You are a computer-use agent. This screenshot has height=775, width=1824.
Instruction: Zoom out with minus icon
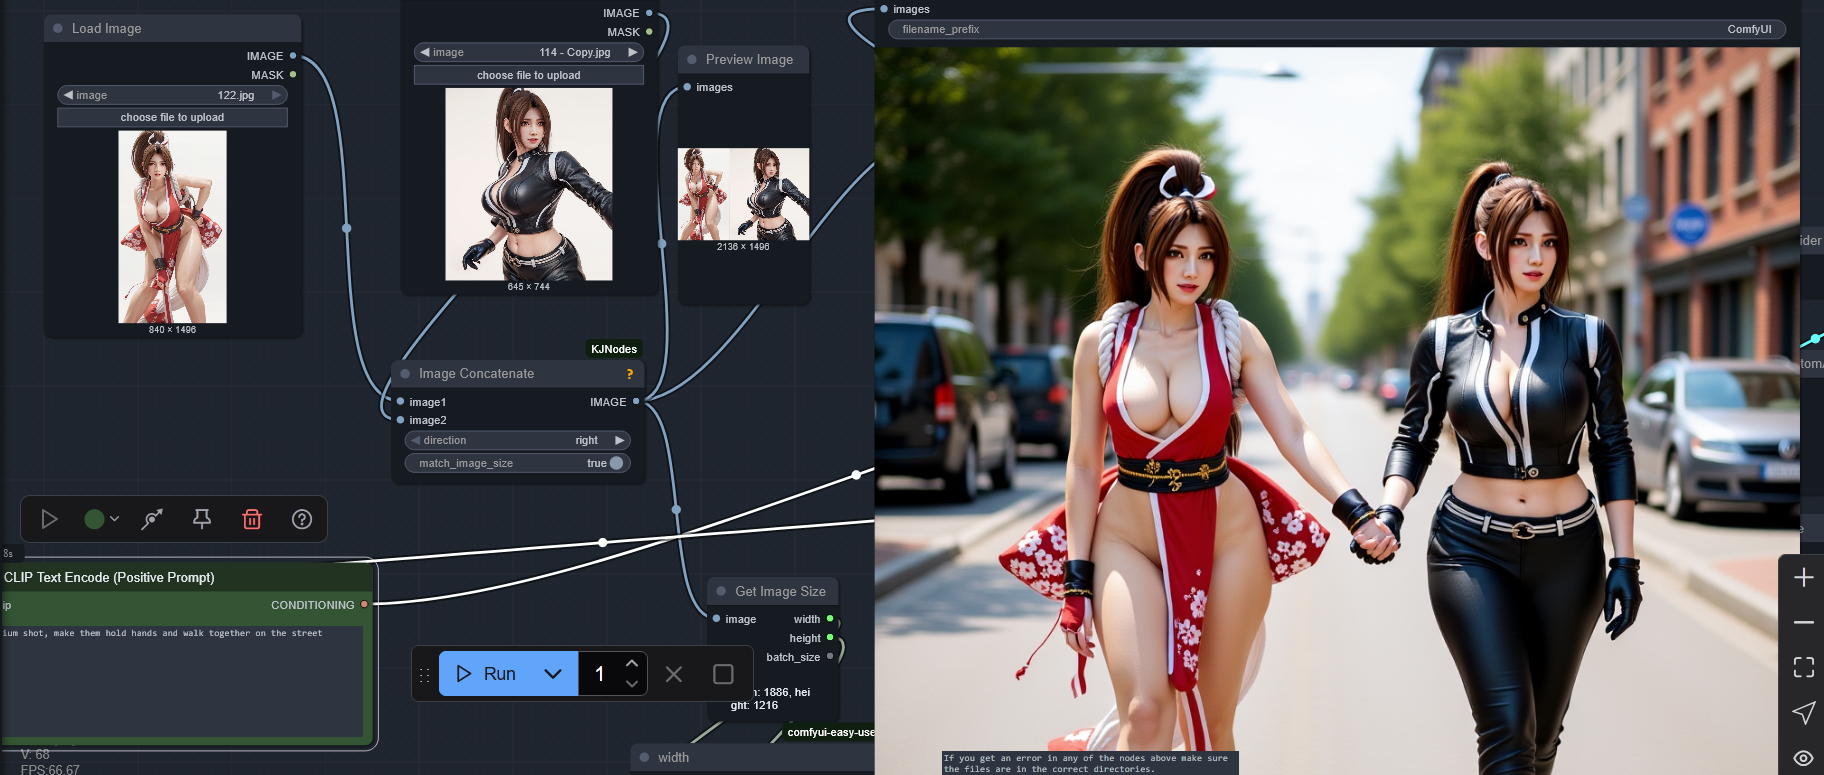tap(1804, 622)
